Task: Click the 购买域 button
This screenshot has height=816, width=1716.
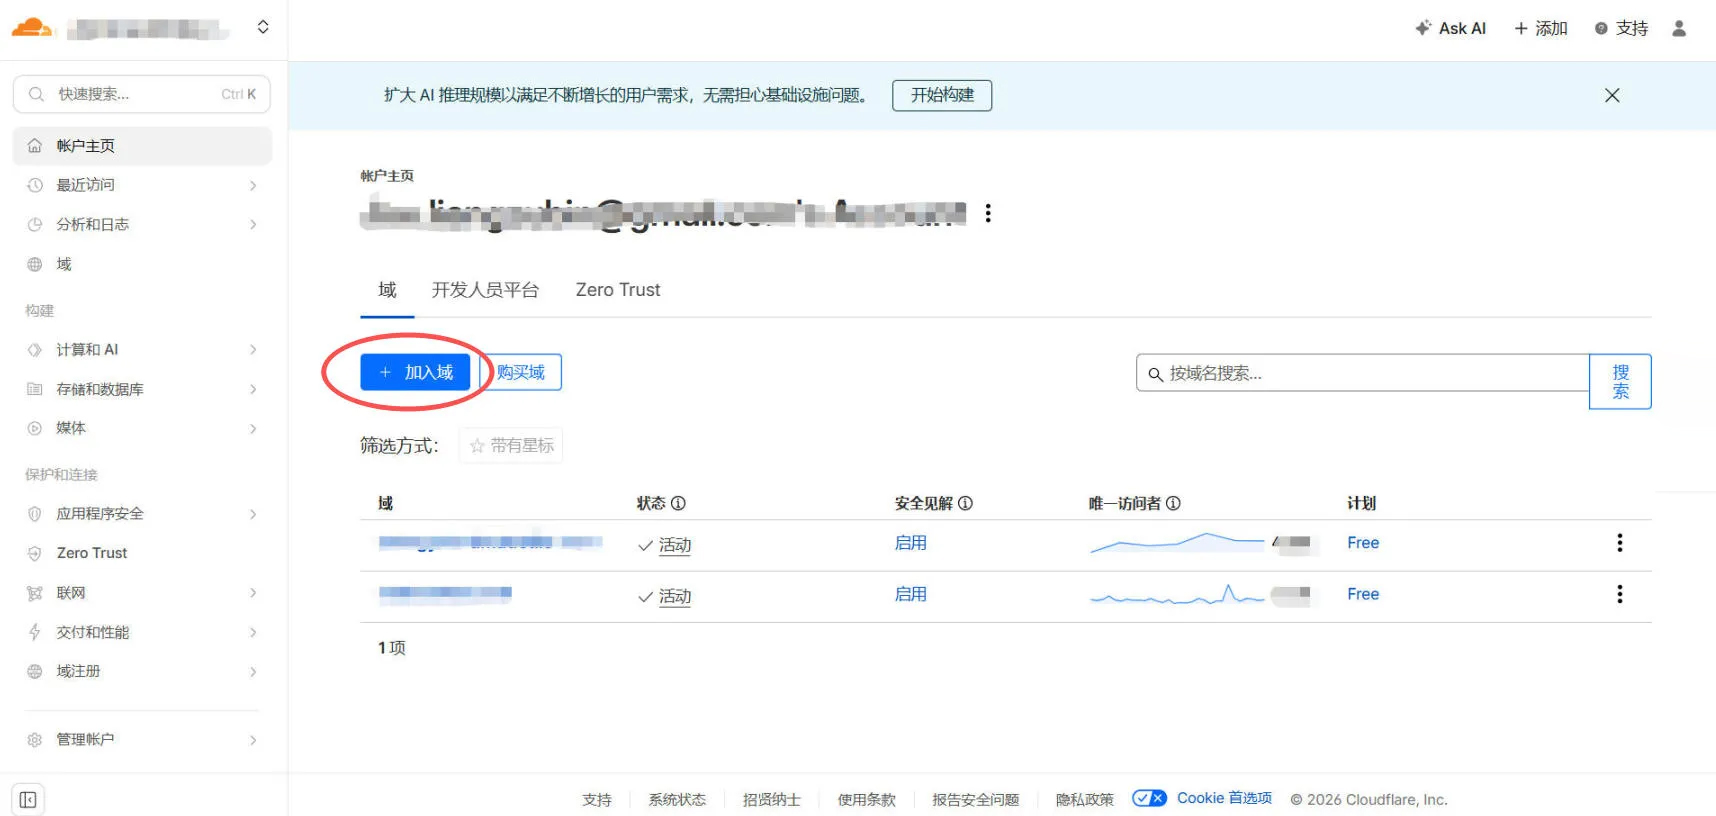Action: 521,372
